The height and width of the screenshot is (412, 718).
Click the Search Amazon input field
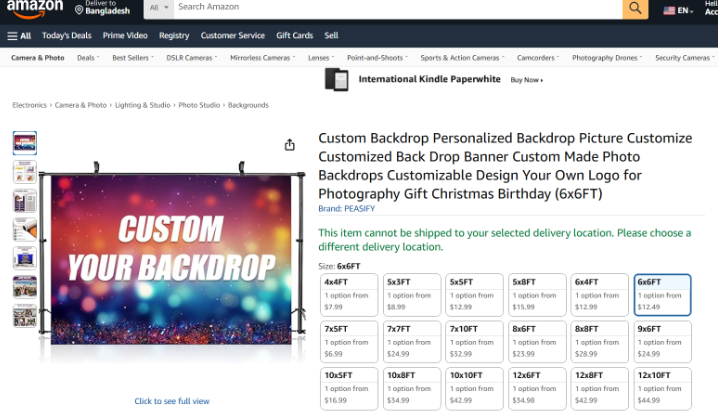click(x=395, y=7)
